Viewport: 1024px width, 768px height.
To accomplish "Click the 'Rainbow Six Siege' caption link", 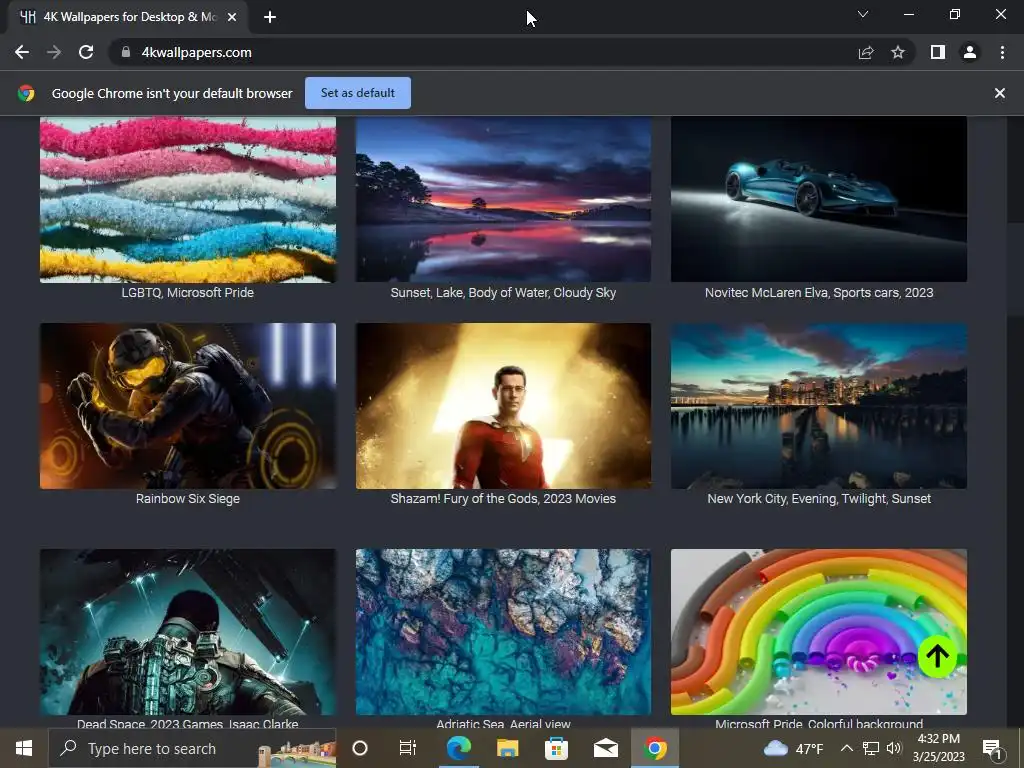I will coord(187,498).
